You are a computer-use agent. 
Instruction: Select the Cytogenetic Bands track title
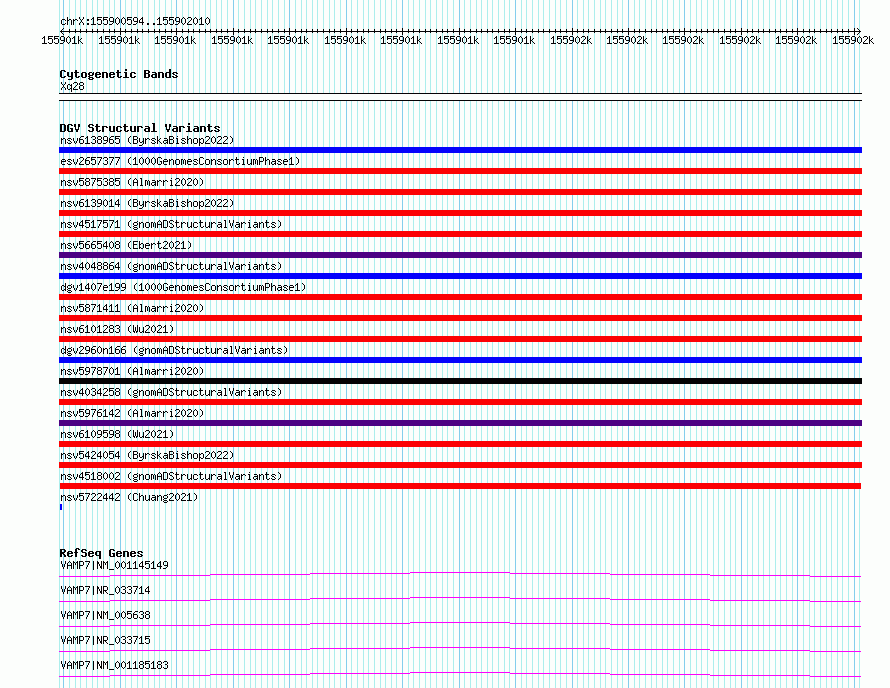(119, 74)
